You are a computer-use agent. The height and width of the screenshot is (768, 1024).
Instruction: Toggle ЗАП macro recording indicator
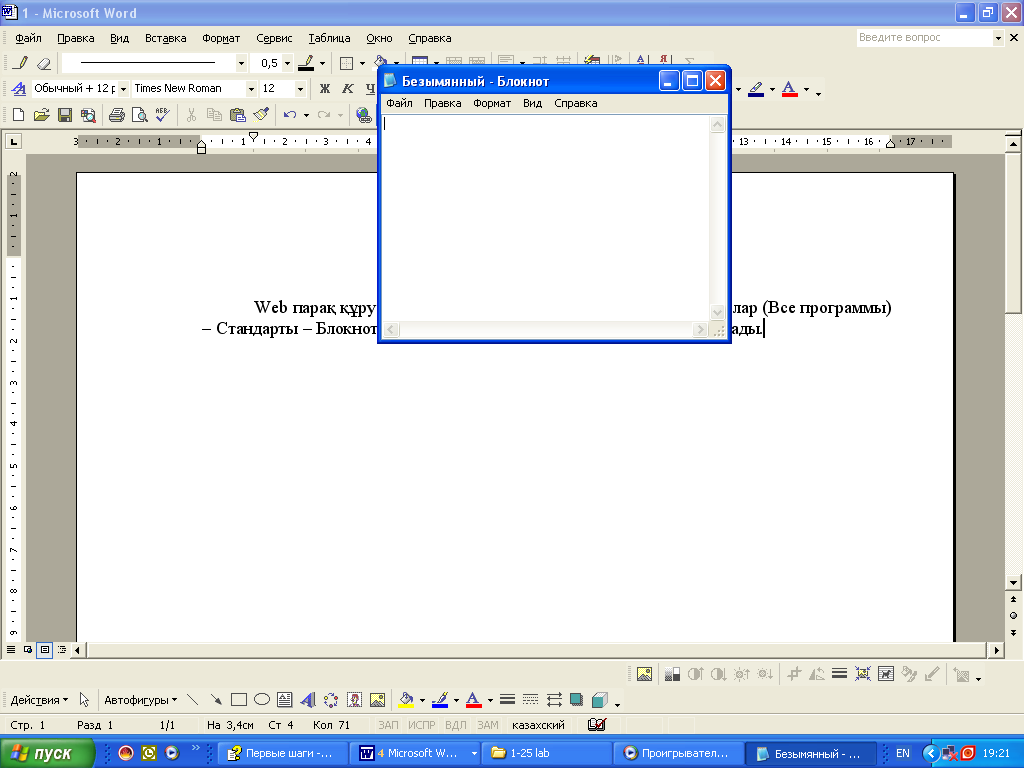(388, 725)
